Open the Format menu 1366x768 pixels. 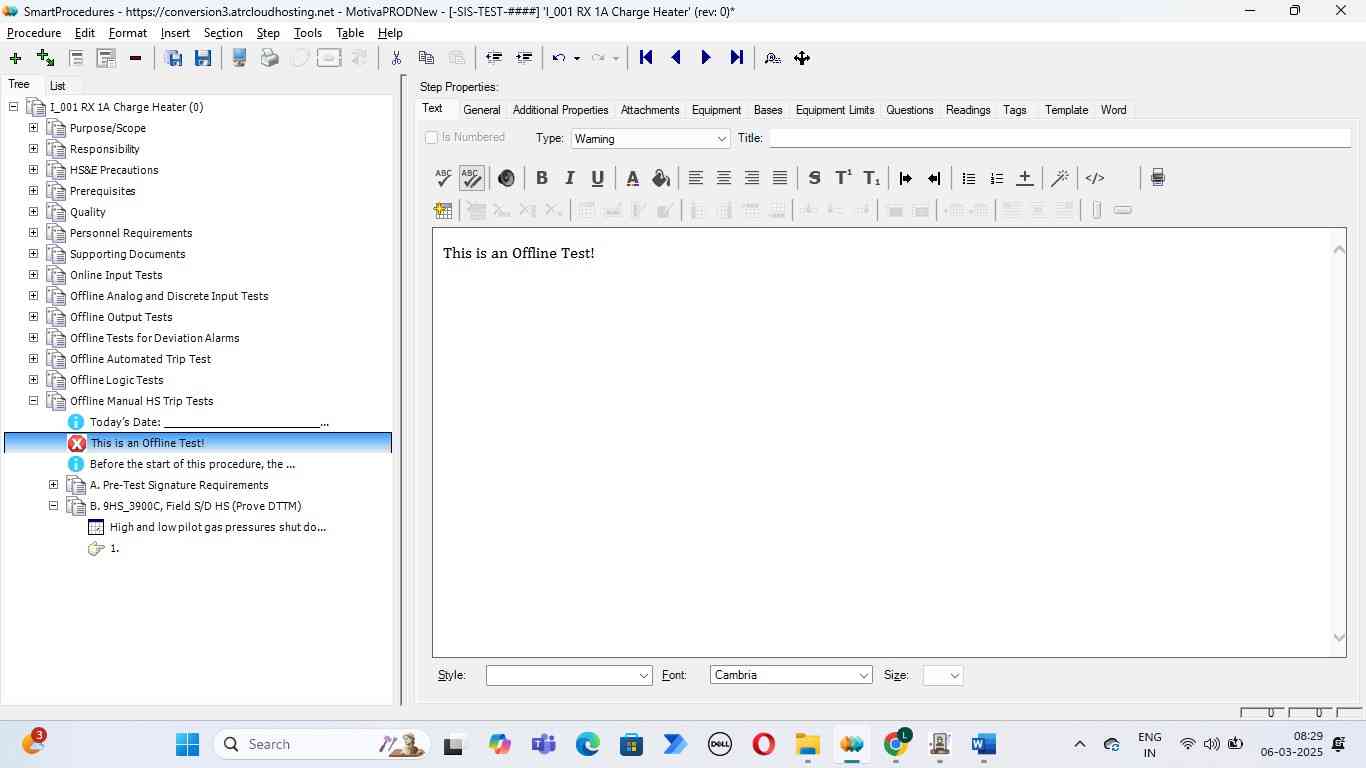click(x=128, y=33)
